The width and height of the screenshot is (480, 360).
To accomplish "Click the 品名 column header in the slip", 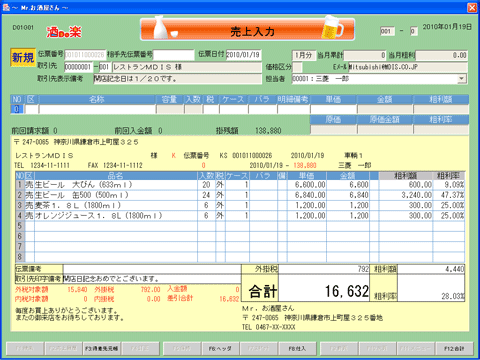I will click(116, 176).
